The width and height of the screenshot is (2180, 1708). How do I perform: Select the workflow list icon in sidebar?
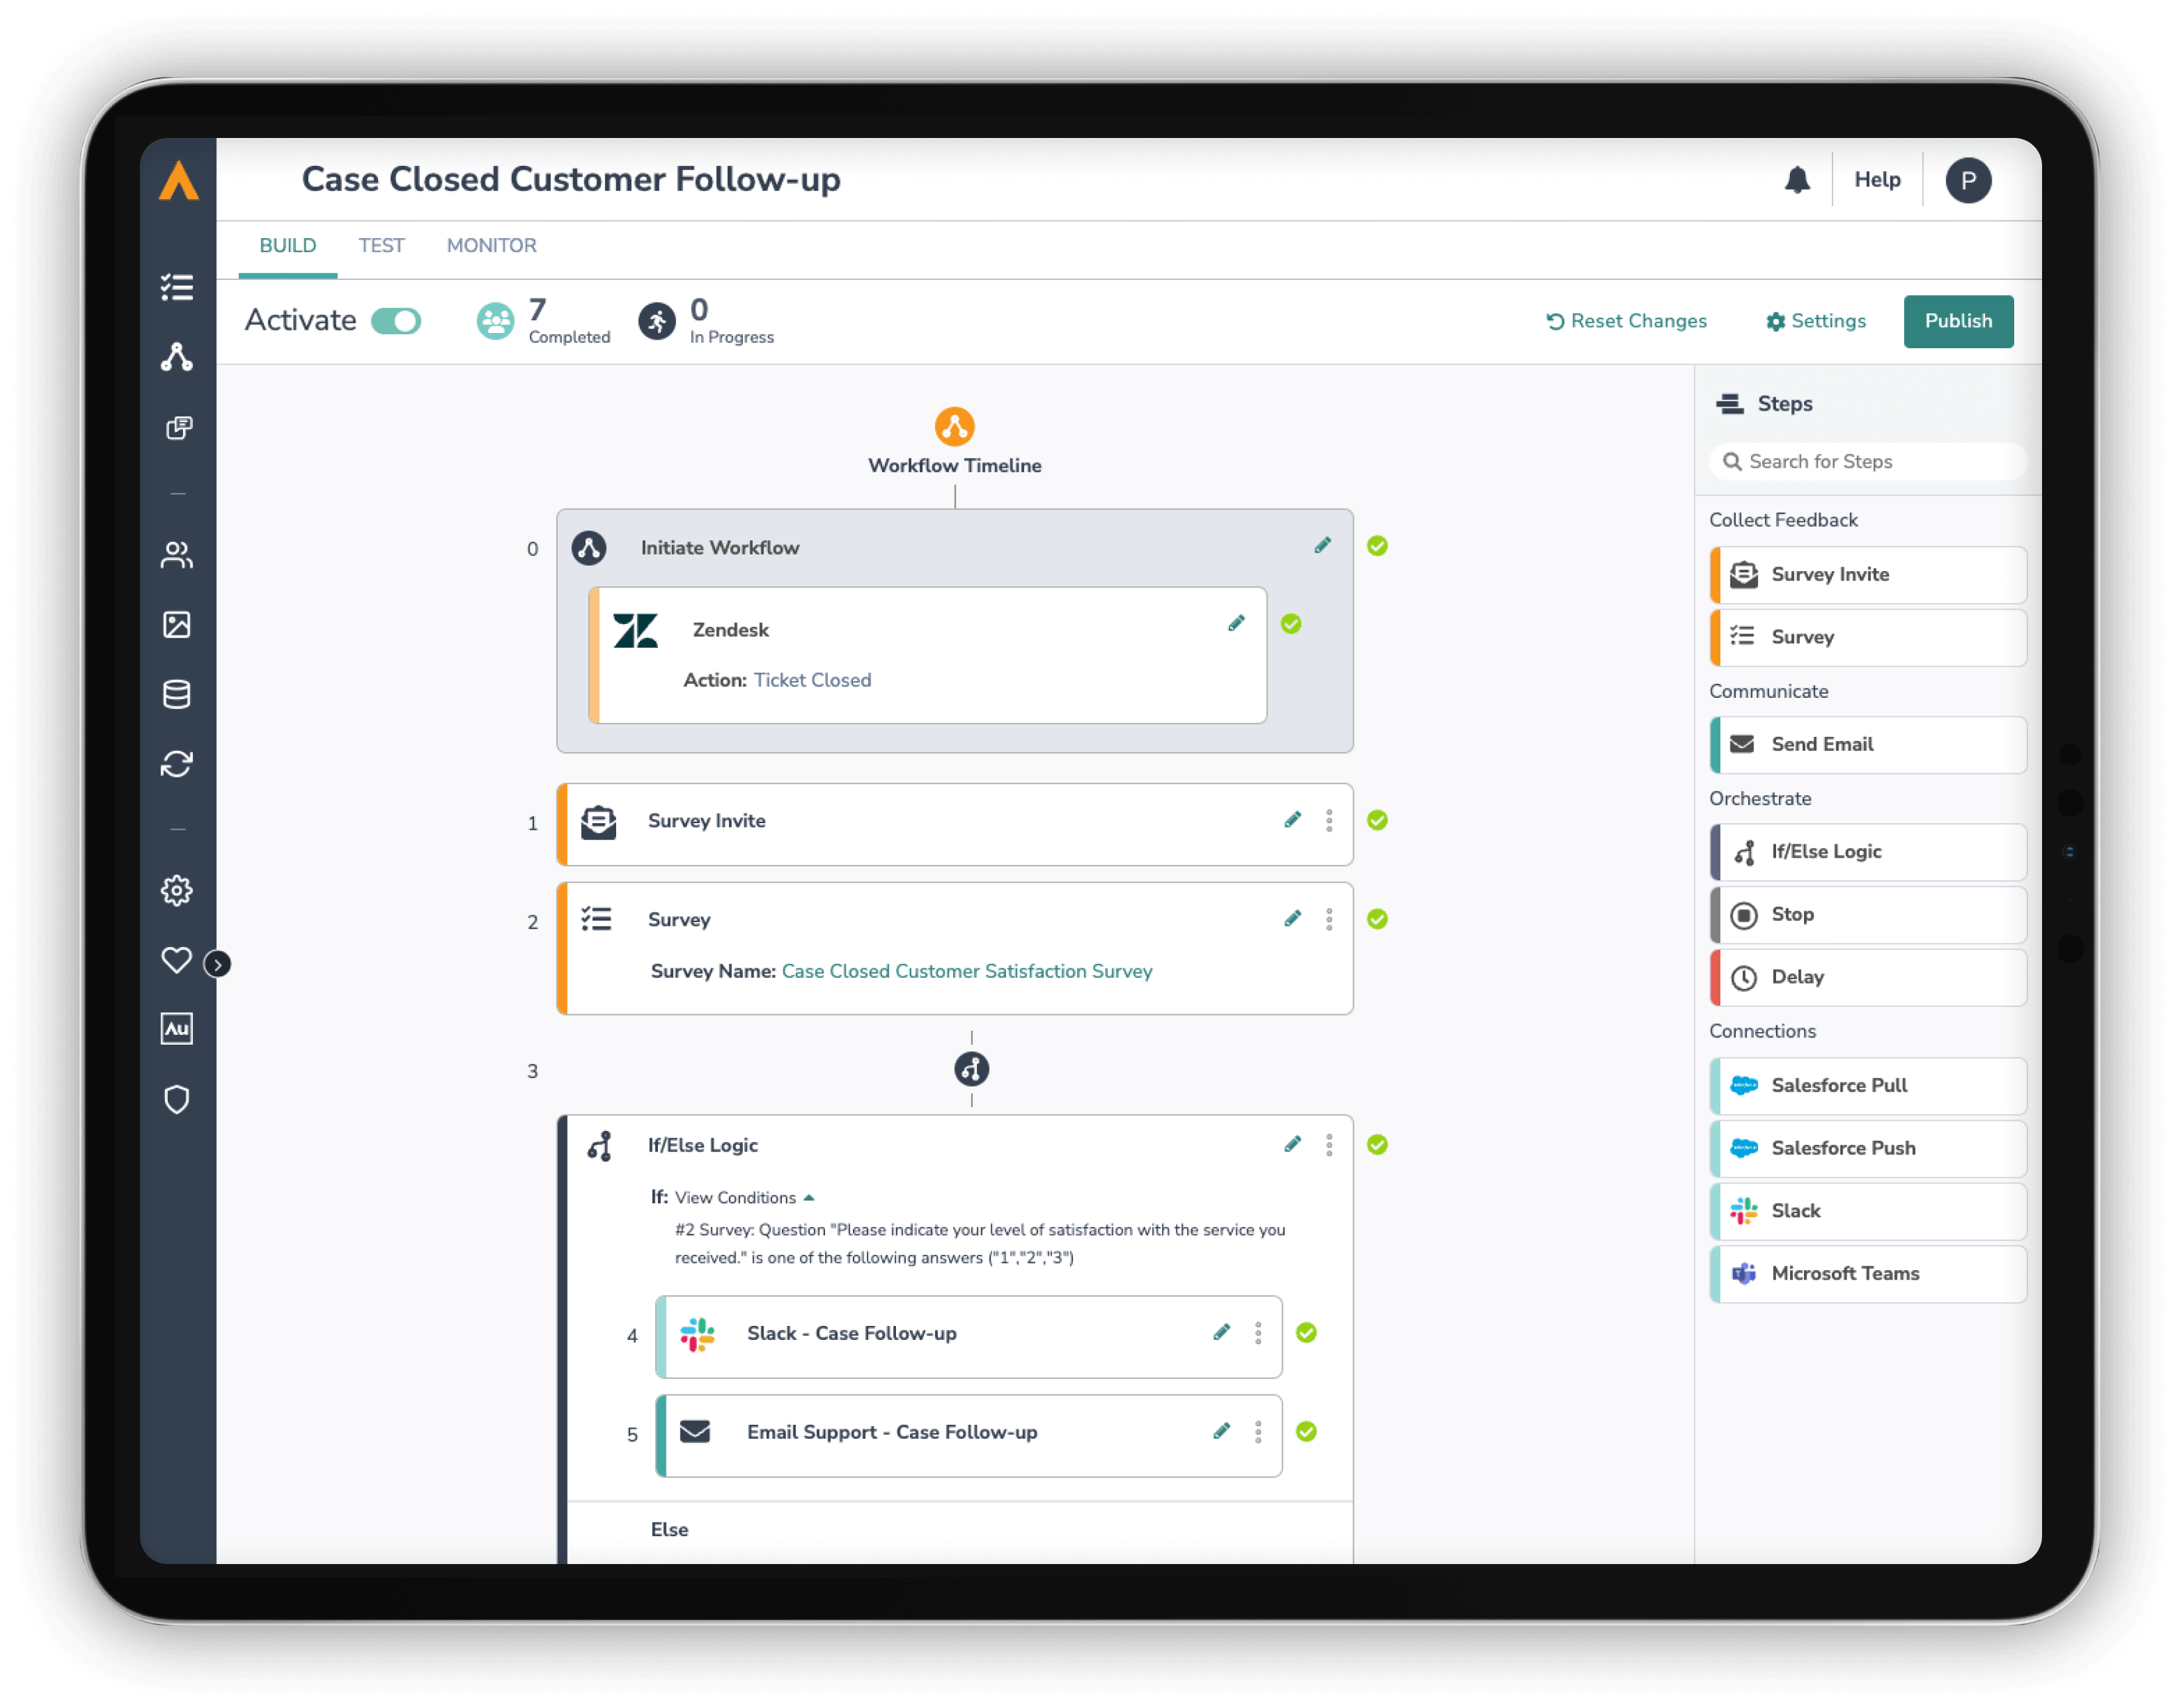(178, 287)
